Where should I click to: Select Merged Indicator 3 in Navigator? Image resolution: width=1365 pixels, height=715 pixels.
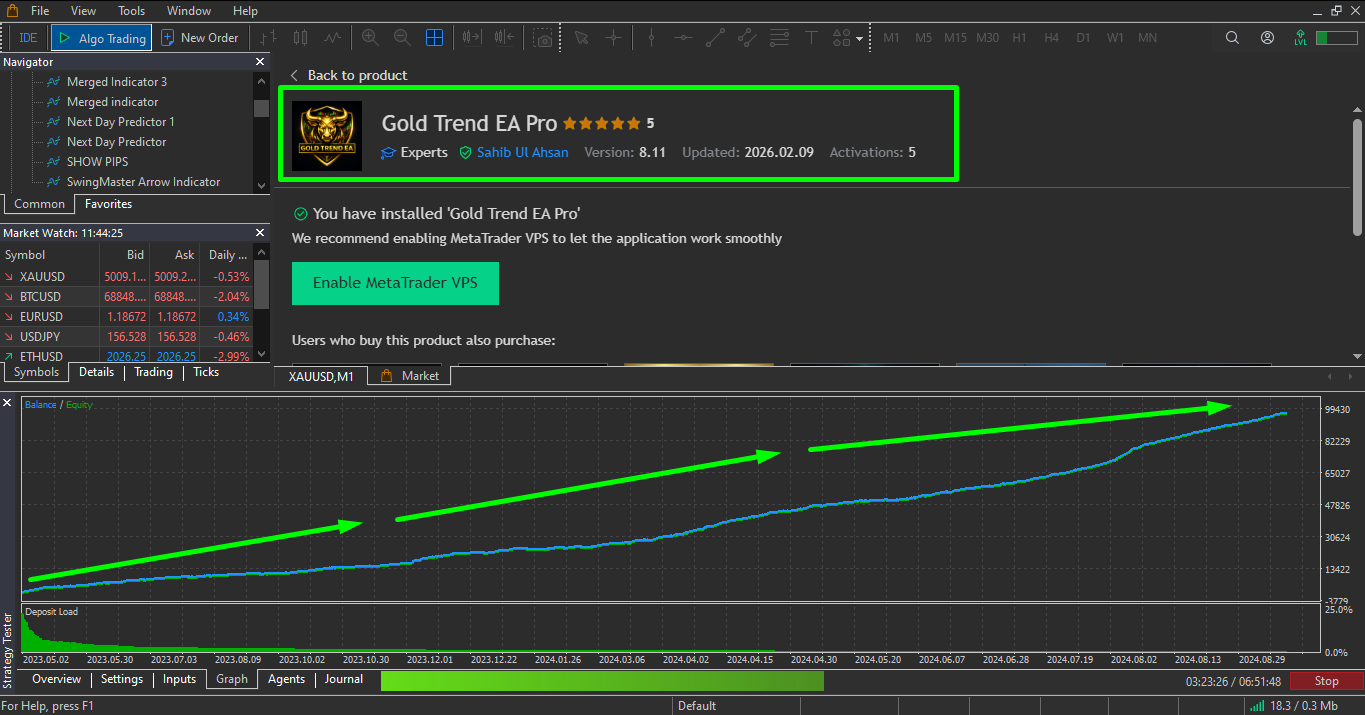pos(117,82)
